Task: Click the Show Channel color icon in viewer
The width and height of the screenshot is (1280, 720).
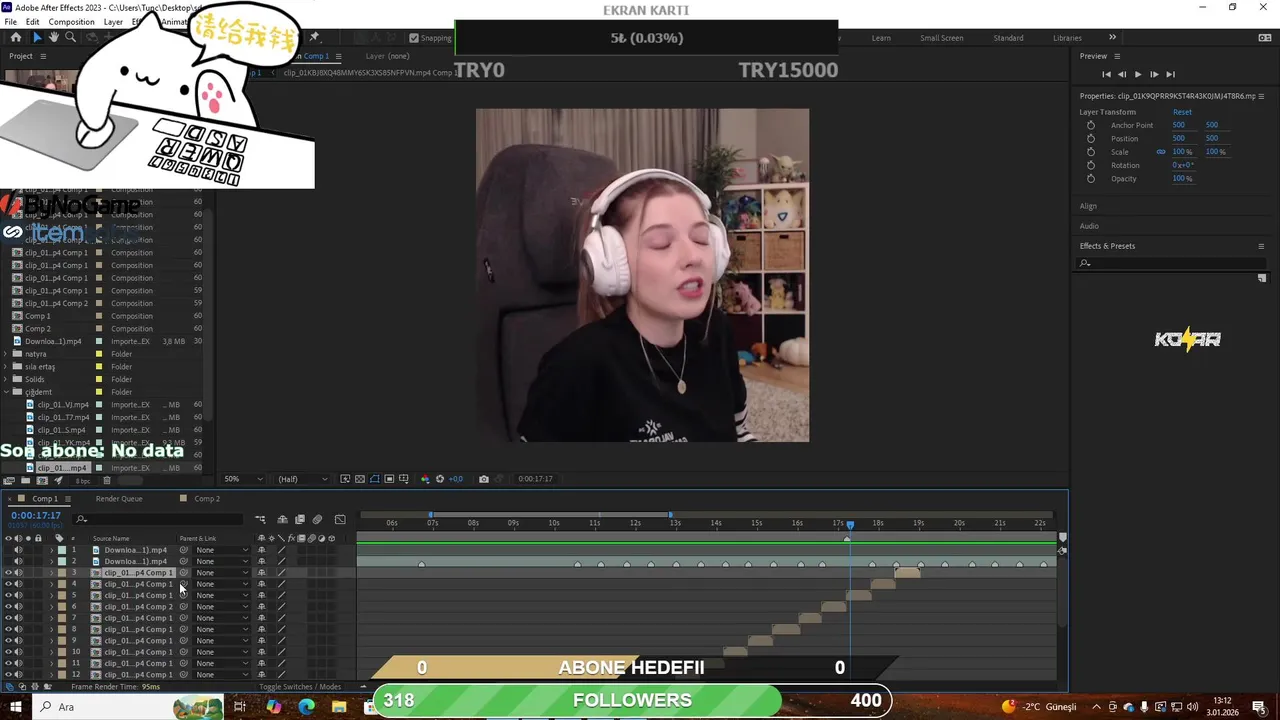Action: click(425, 479)
